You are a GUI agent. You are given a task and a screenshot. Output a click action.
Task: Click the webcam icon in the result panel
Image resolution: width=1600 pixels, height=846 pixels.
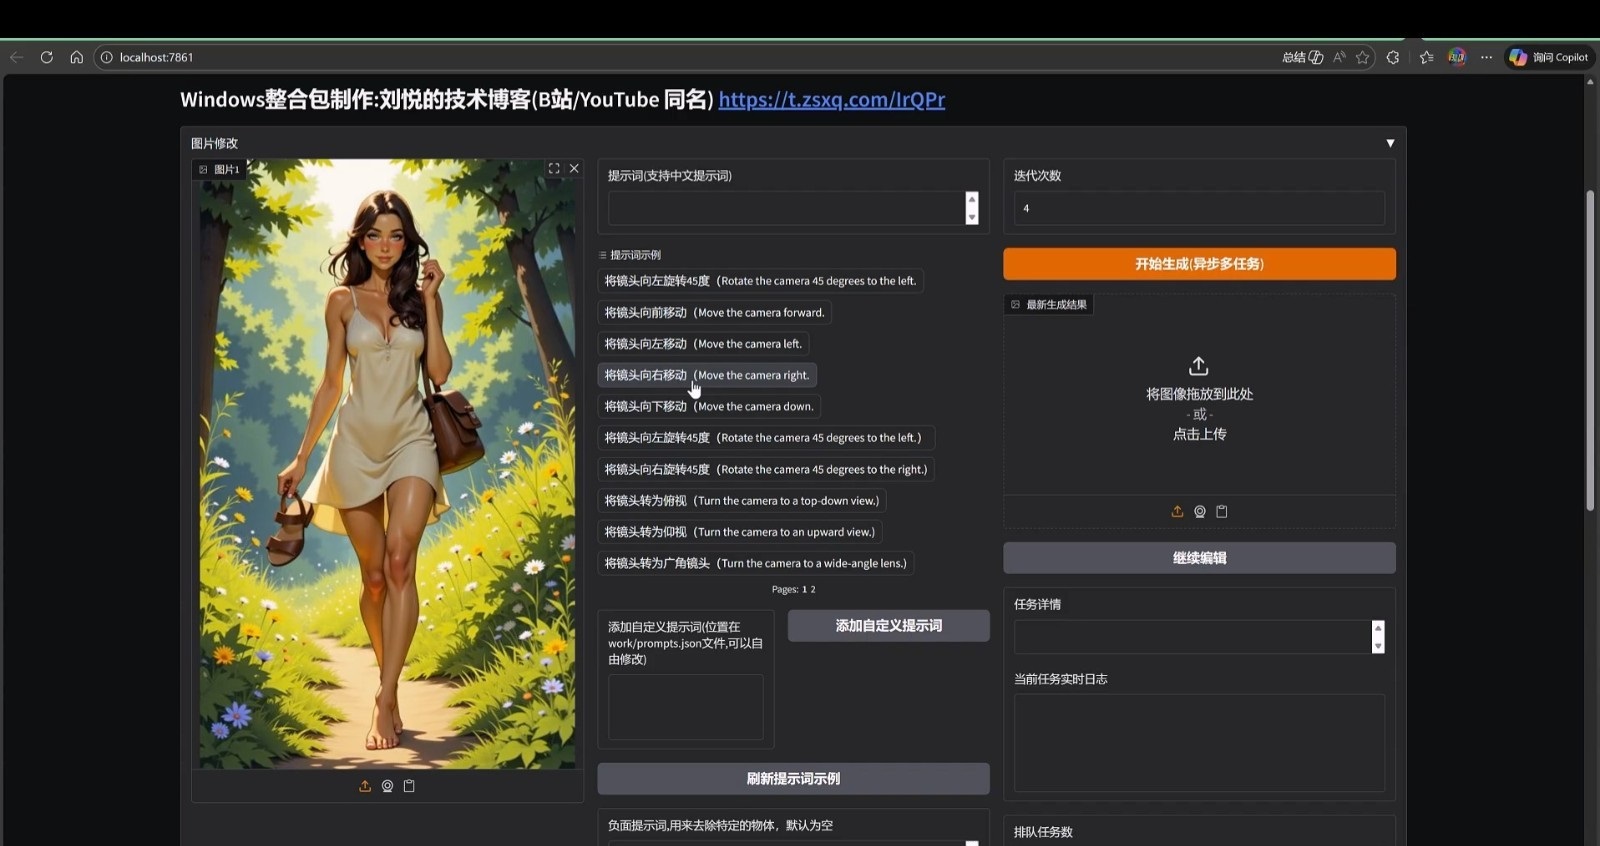point(1200,511)
